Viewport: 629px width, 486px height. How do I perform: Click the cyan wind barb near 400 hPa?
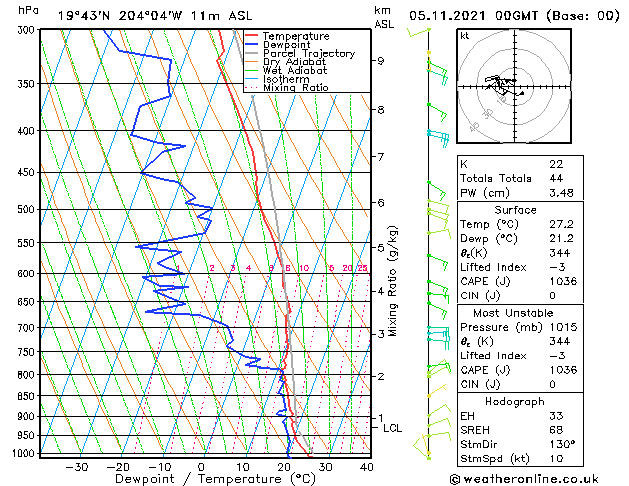(x=438, y=138)
